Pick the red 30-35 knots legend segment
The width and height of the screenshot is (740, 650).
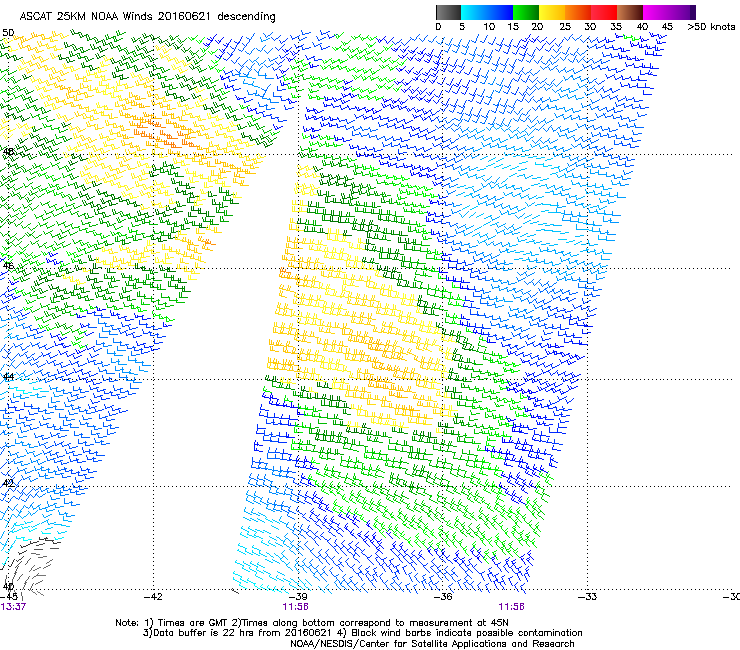pyautogui.click(x=604, y=12)
